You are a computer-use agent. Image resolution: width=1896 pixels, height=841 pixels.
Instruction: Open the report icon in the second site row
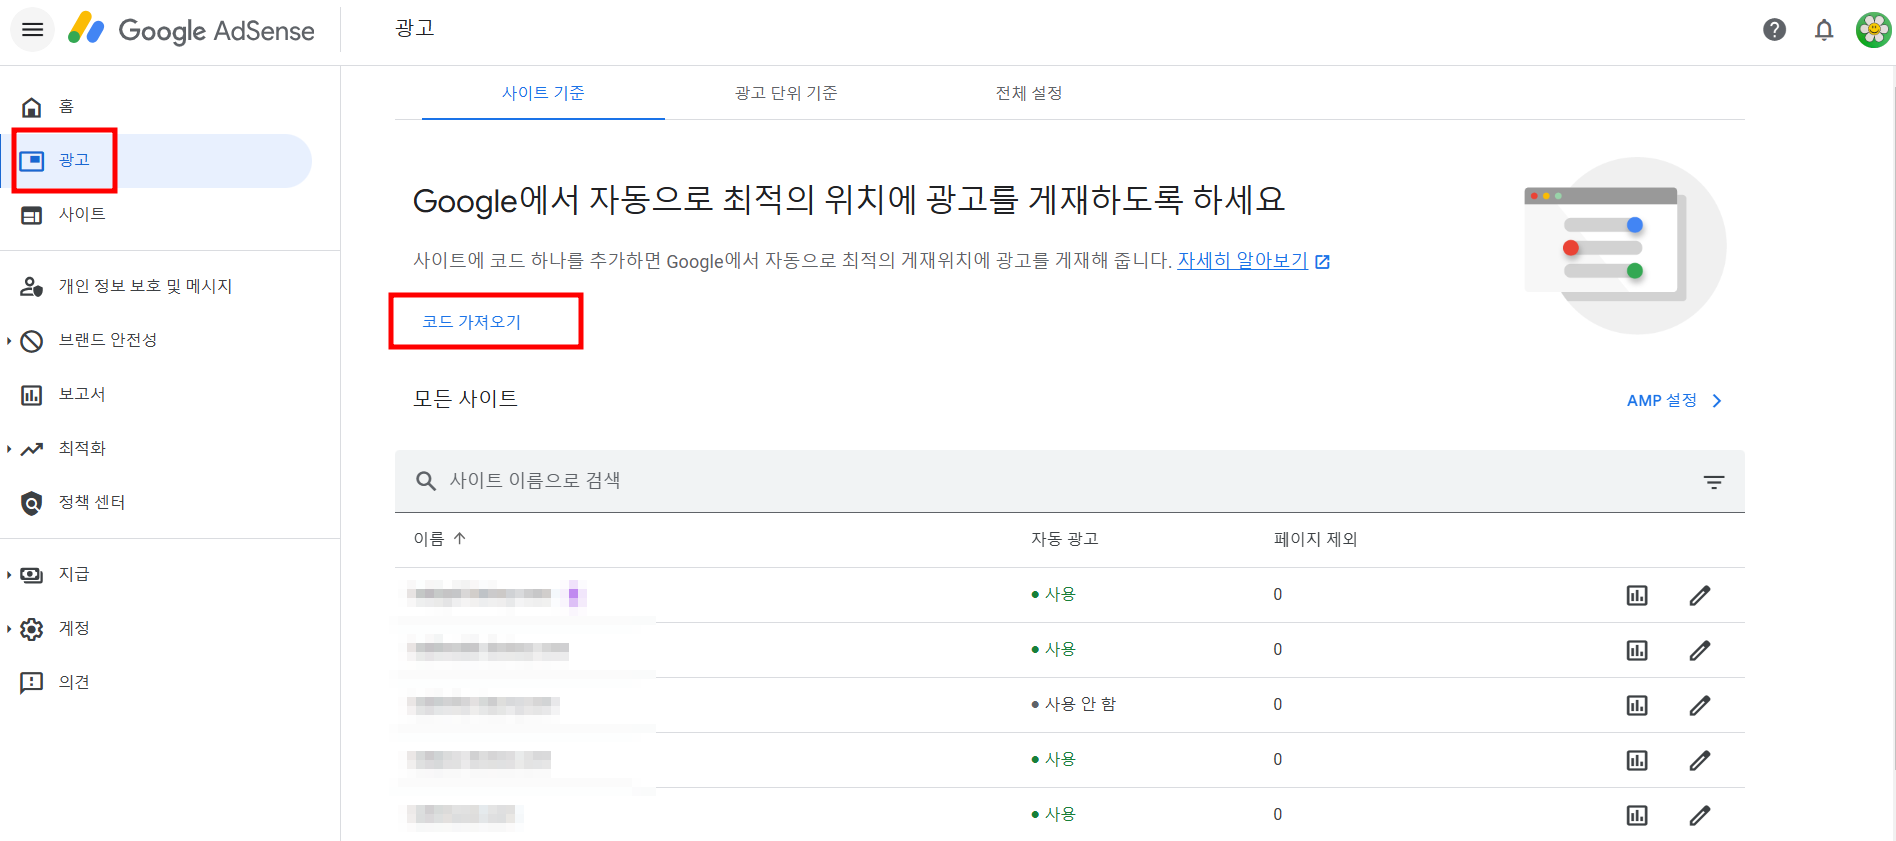1637,651
